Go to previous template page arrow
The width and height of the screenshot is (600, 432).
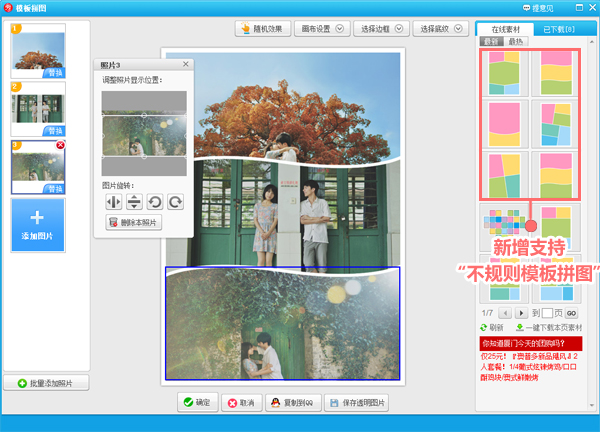(x=507, y=313)
